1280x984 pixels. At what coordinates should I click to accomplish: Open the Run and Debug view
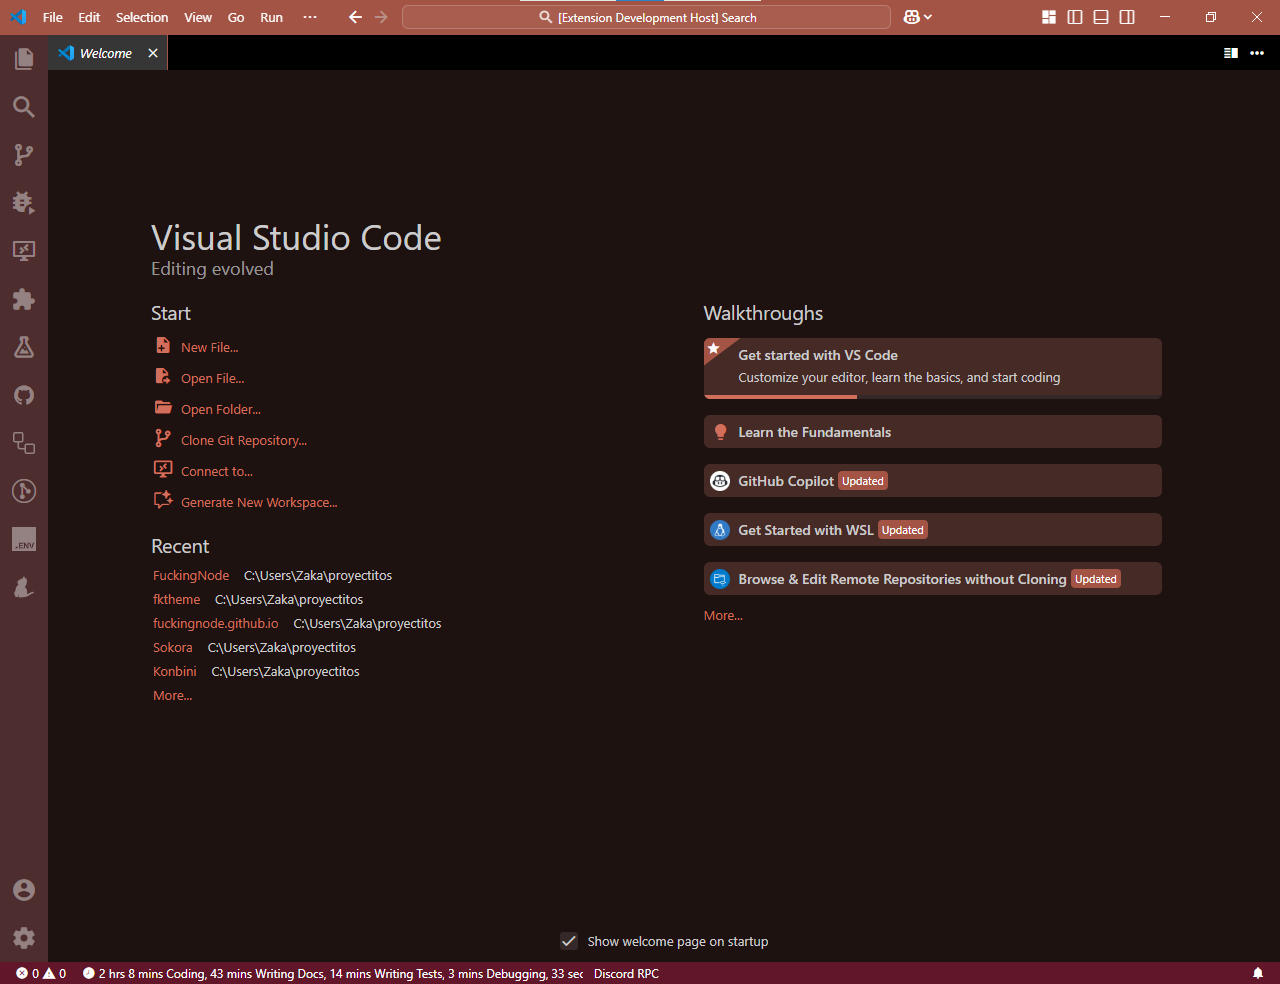[x=24, y=203]
